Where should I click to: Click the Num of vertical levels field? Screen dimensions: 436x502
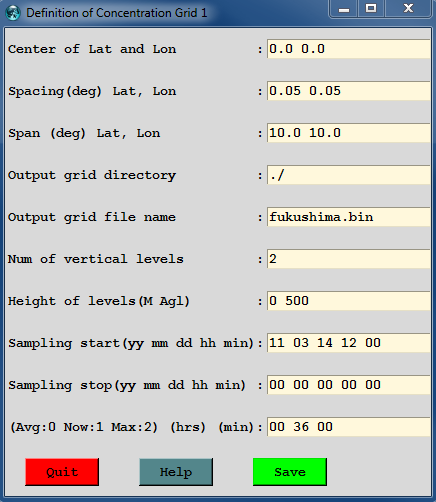click(349, 259)
